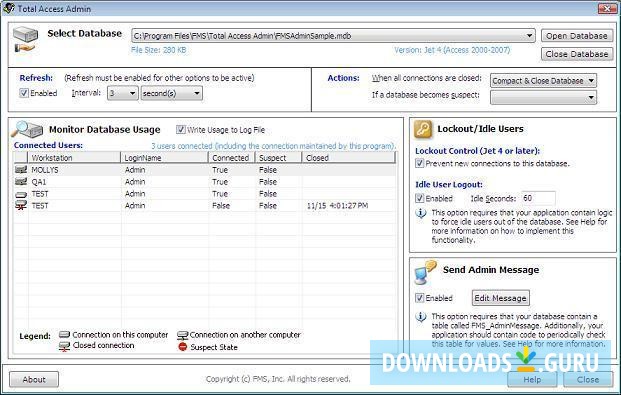Viewport: 621px width, 395px height.
Task: Click the Open Database button
Action: 577,36
